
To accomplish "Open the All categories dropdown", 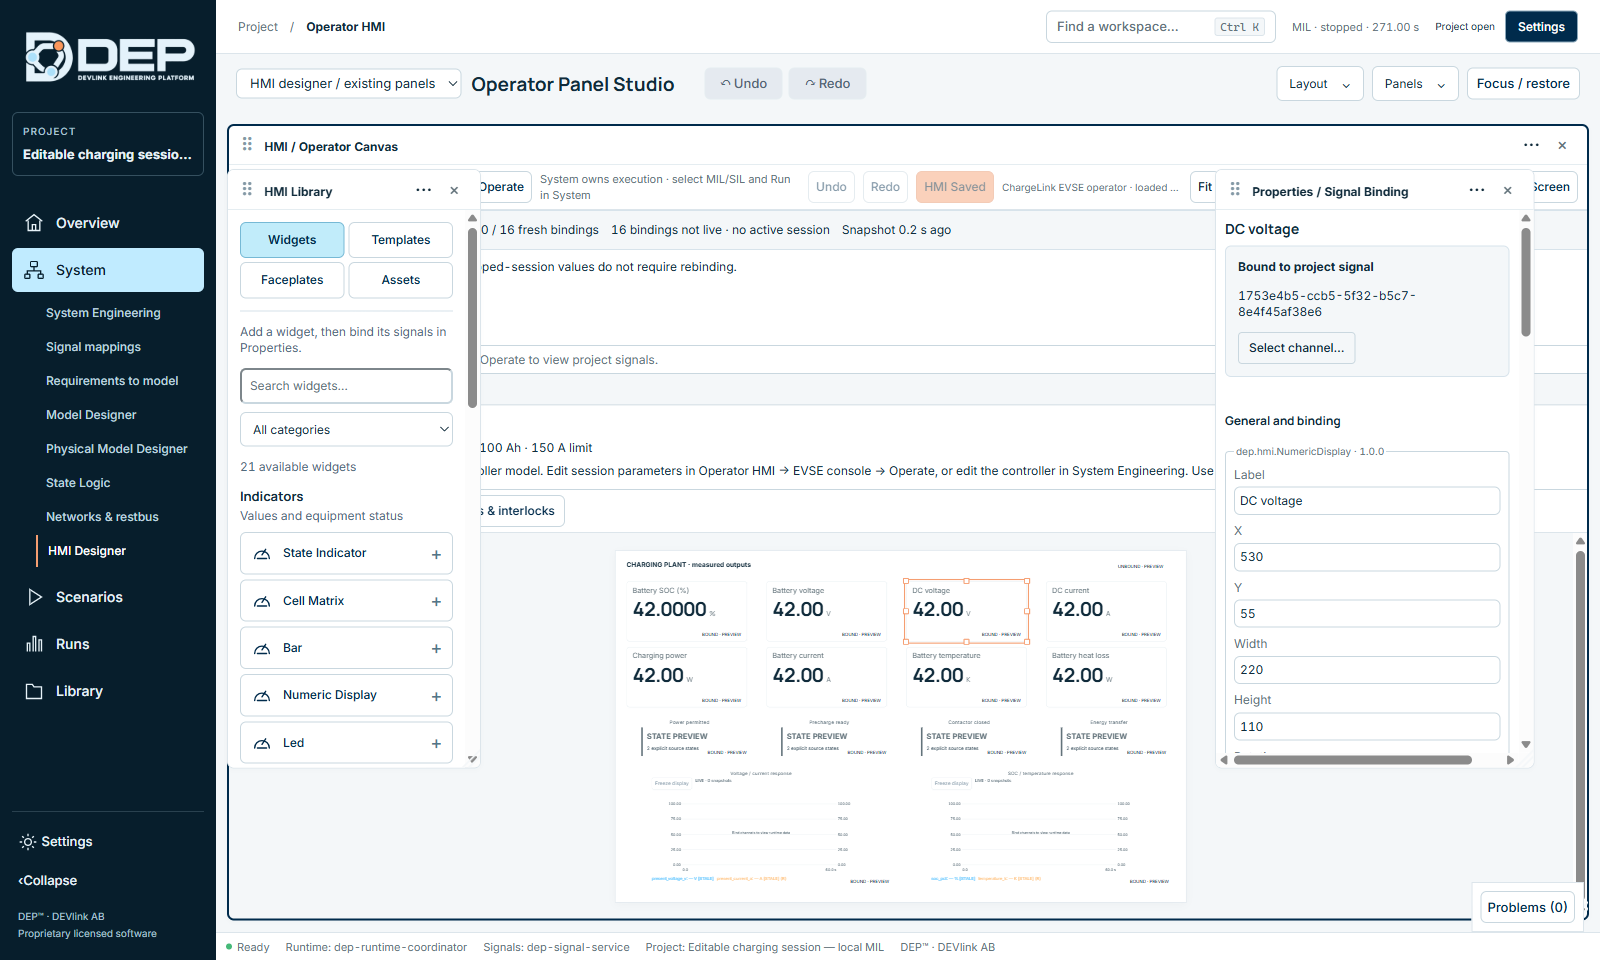I will pyautogui.click(x=346, y=430).
